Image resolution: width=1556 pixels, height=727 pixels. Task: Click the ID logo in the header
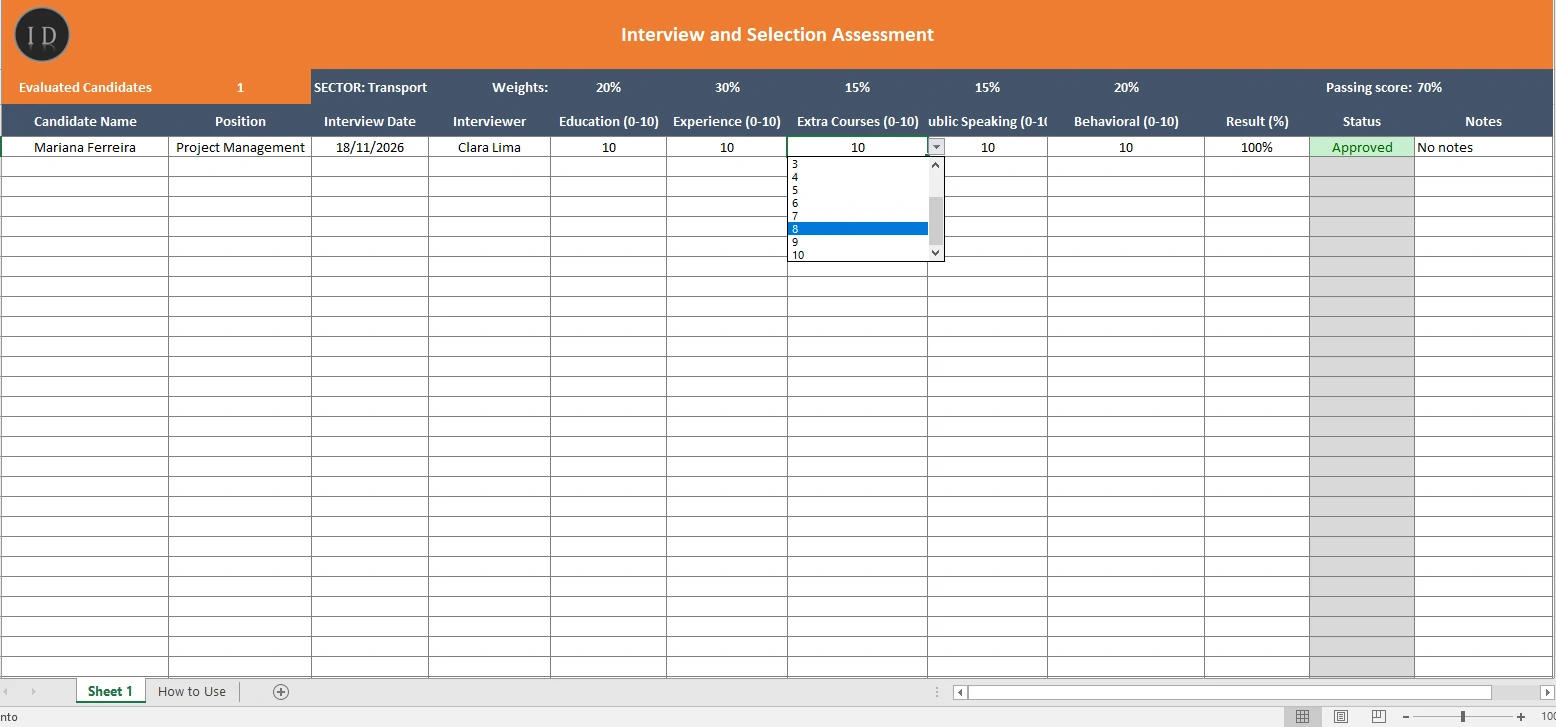(x=42, y=35)
